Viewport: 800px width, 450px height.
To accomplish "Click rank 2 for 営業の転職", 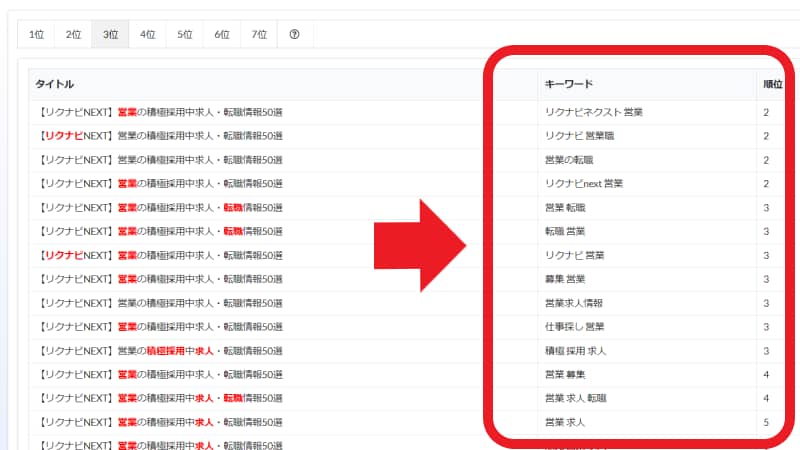I will pyautogui.click(x=766, y=160).
